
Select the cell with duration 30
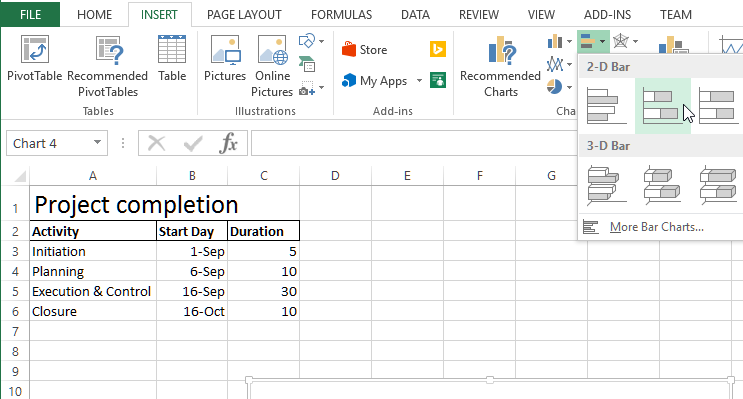[263, 291]
